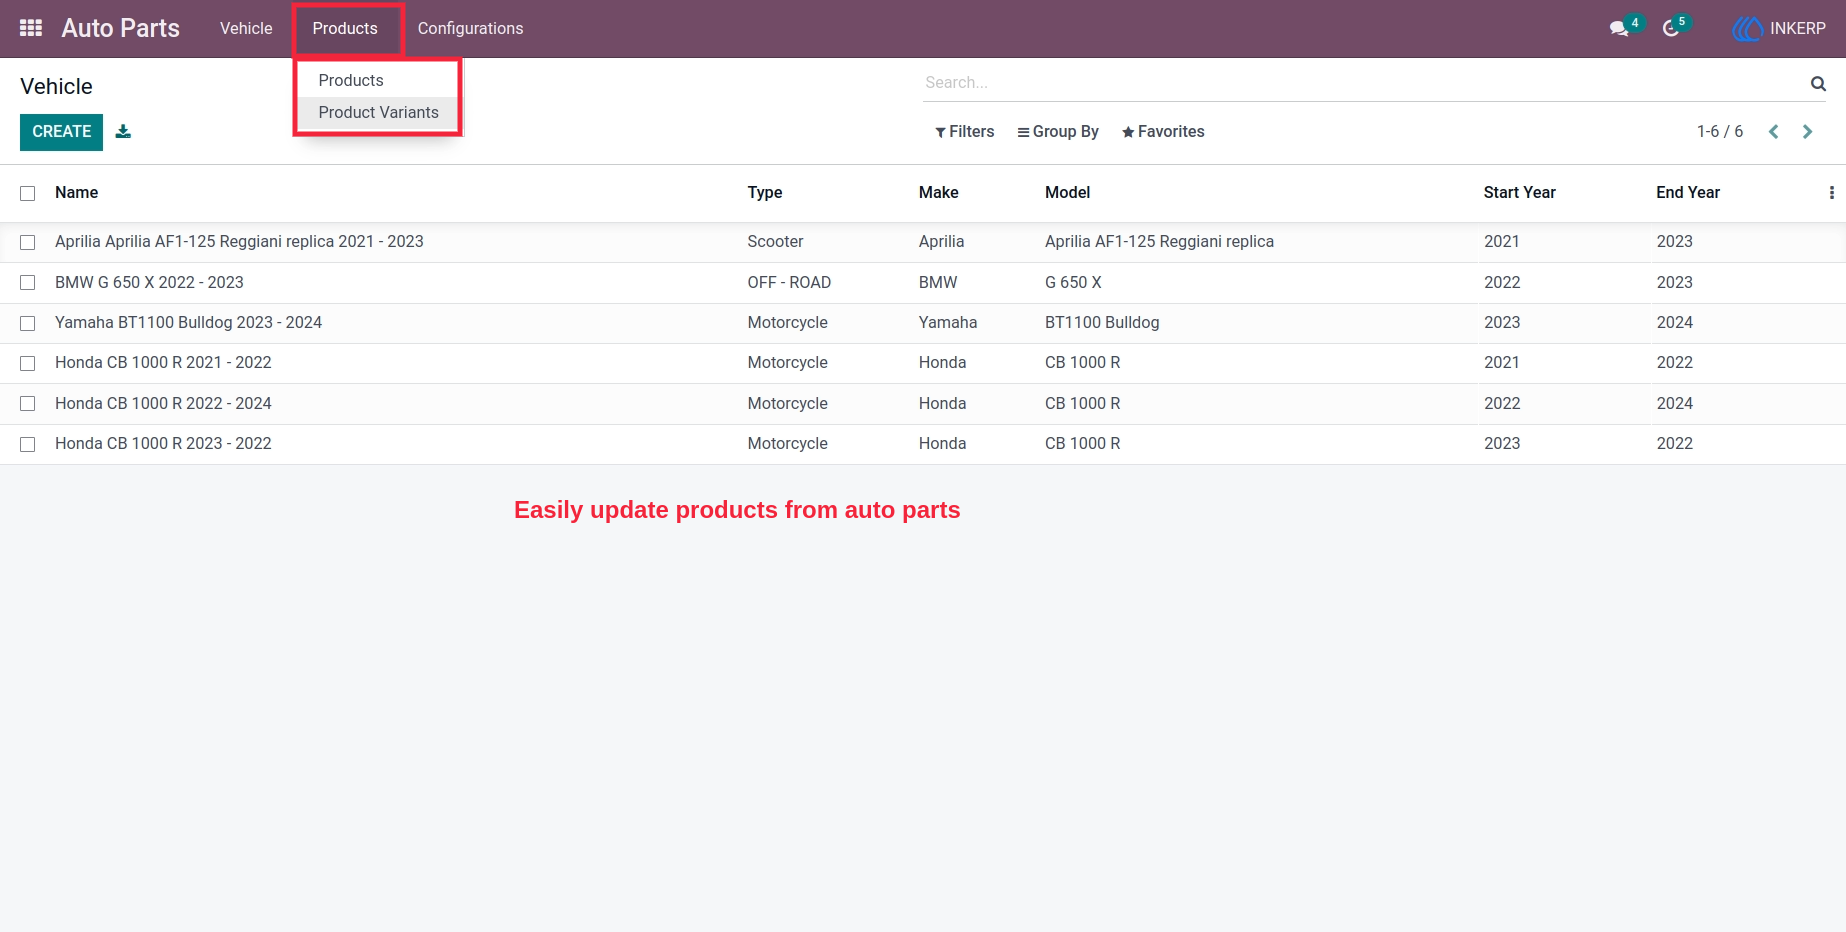Check the Yamaha BT1100 Bulldog row checkbox
Viewport: 1846px width, 932px height.
pyautogui.click(x=28, y=323)
